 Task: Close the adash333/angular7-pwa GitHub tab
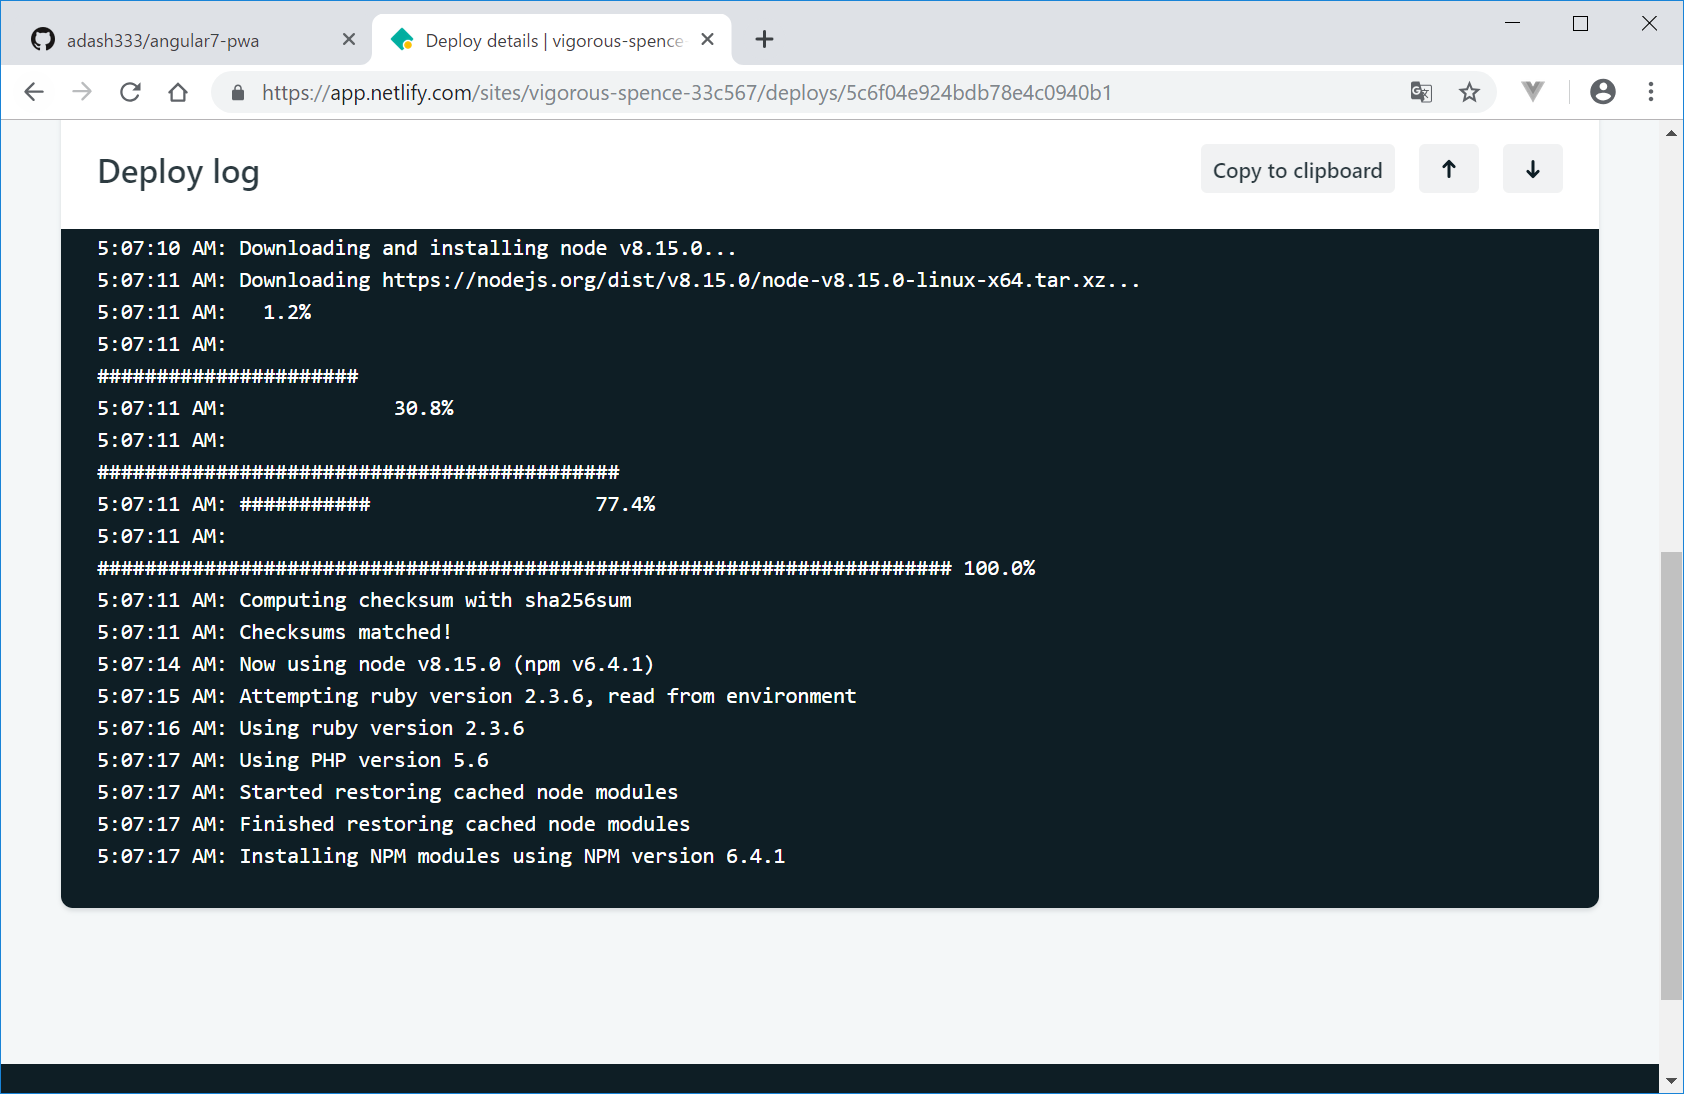349,39
